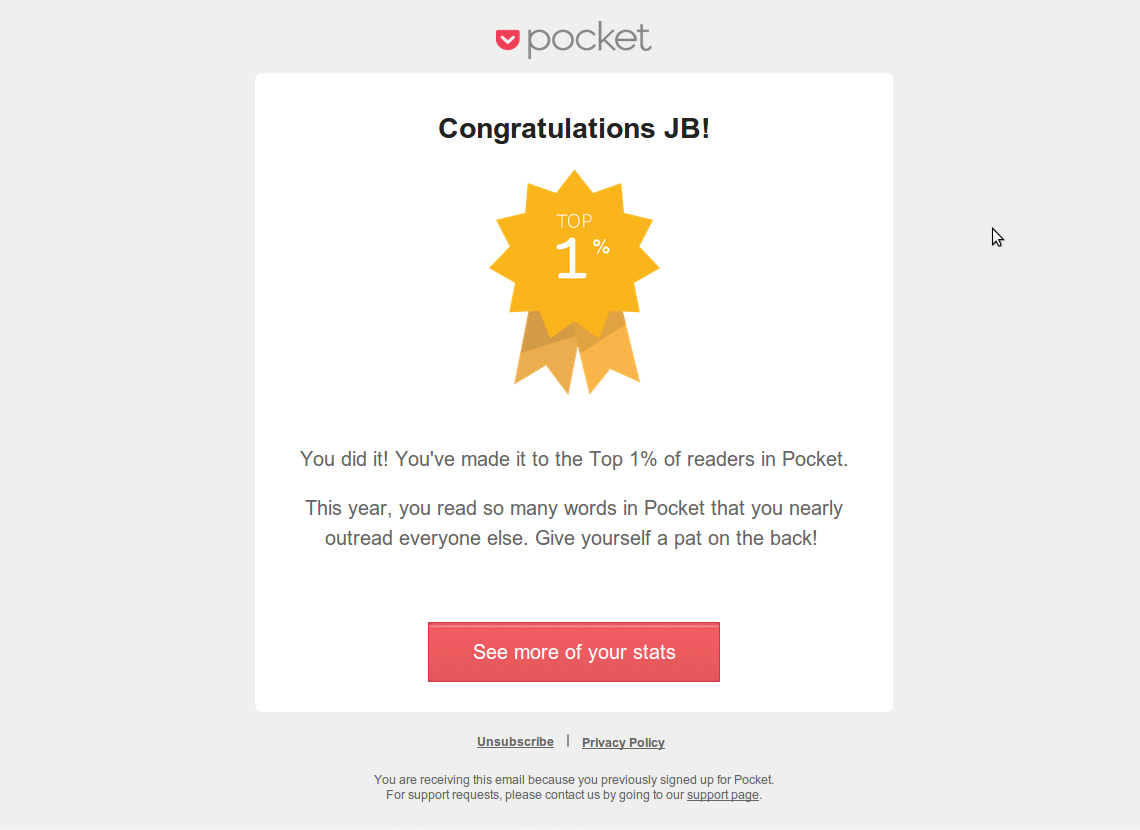Click the gray "pocket" wordmark
Screen dimensions: 1140x830
pyautogui.click(x=589, y=39)
